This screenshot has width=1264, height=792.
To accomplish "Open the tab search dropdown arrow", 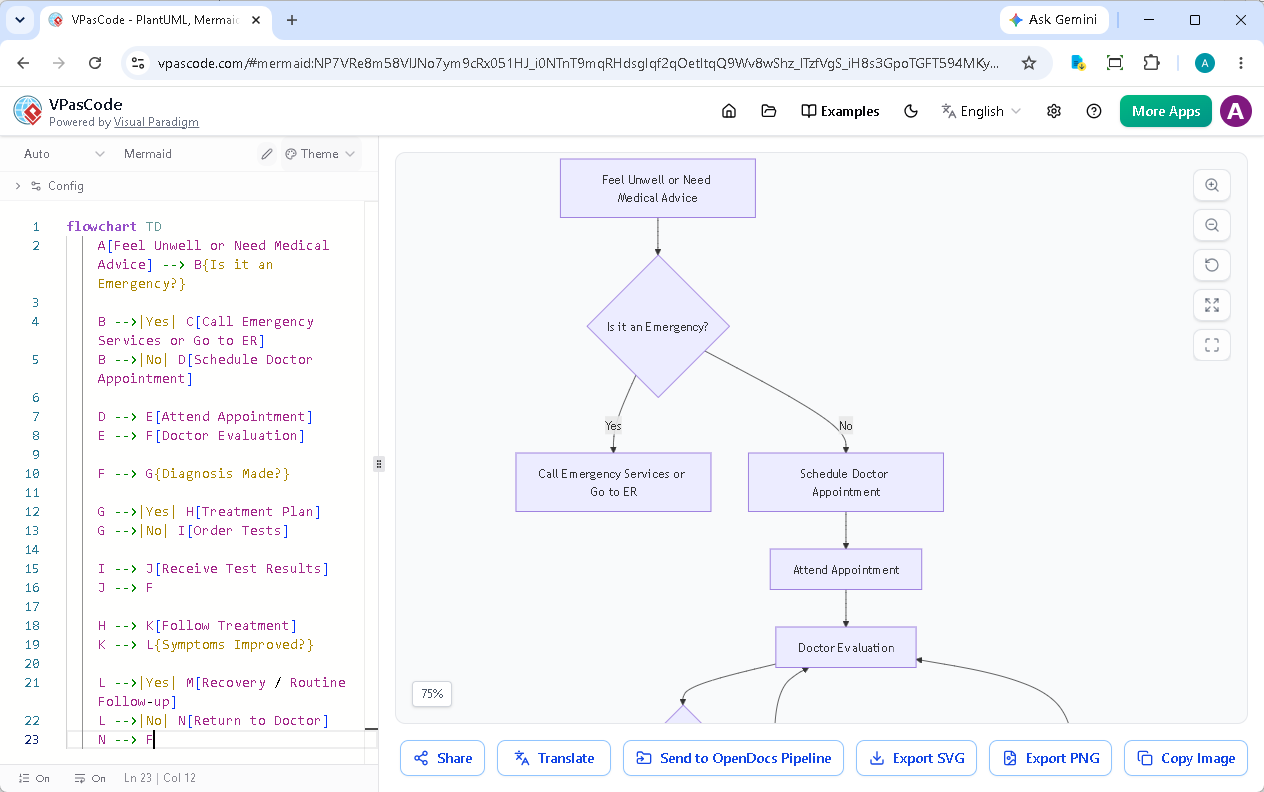I will (x=19, y=20).
